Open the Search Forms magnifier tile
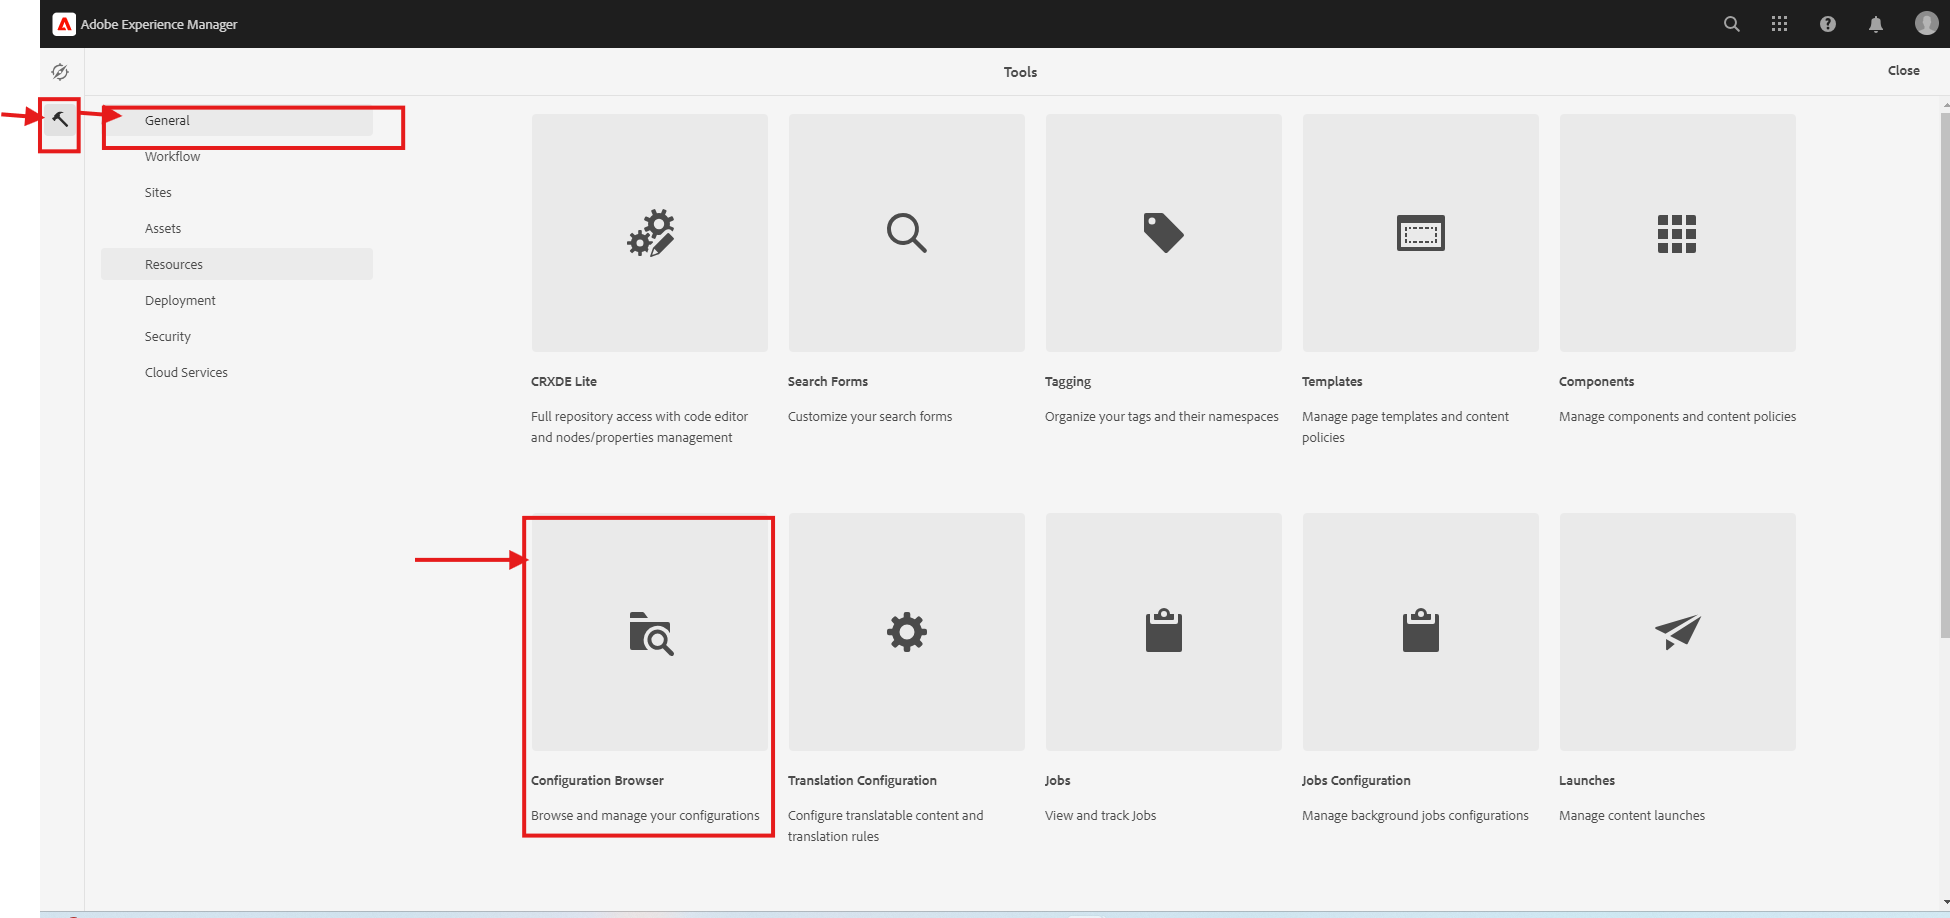Screen dimensions: 1950x918 (906, 233)
